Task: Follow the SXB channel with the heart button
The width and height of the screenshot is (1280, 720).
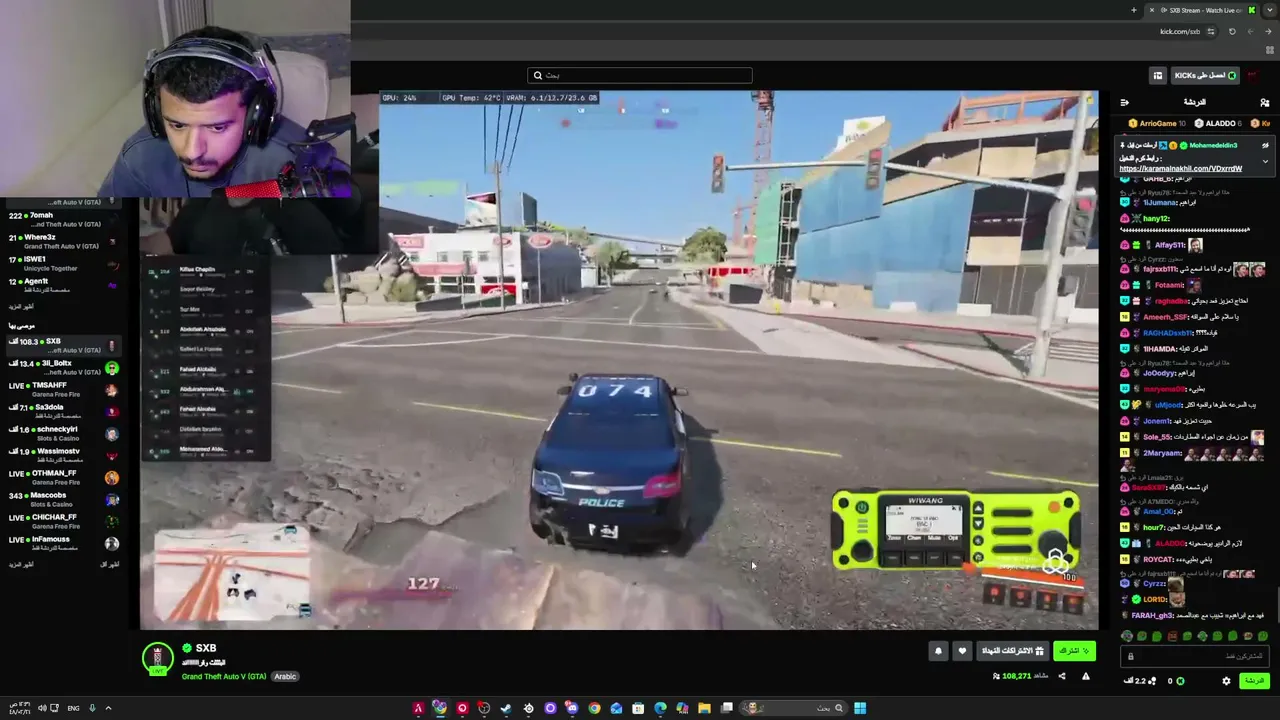Action: [x=962, y=651]
